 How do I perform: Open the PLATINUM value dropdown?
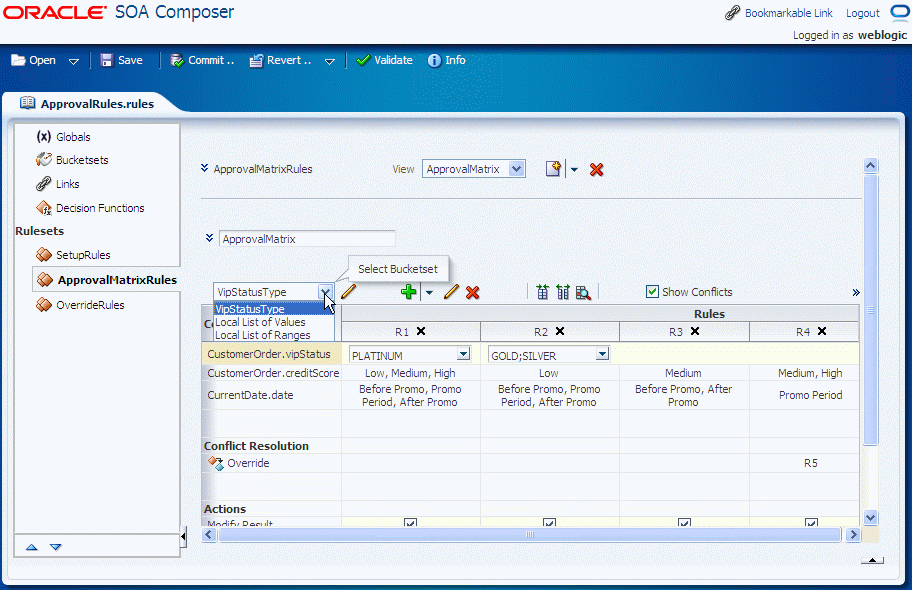click(464, 354)
